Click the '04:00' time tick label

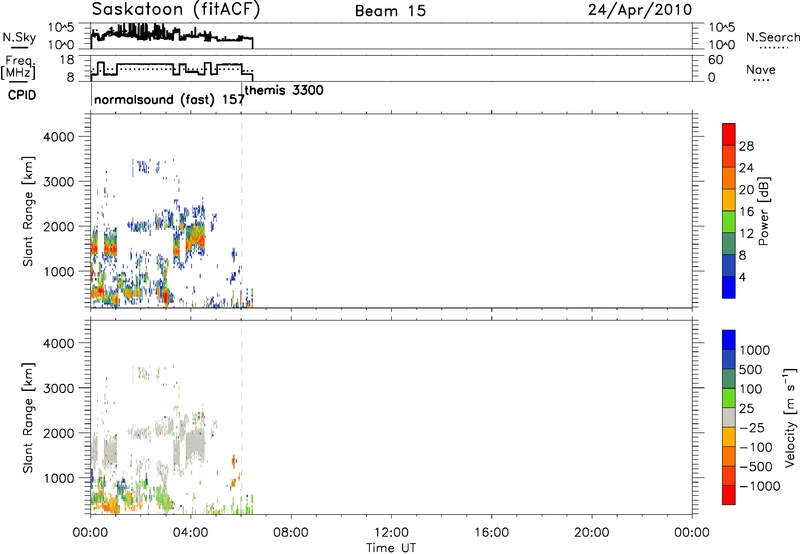coord(190,533)
